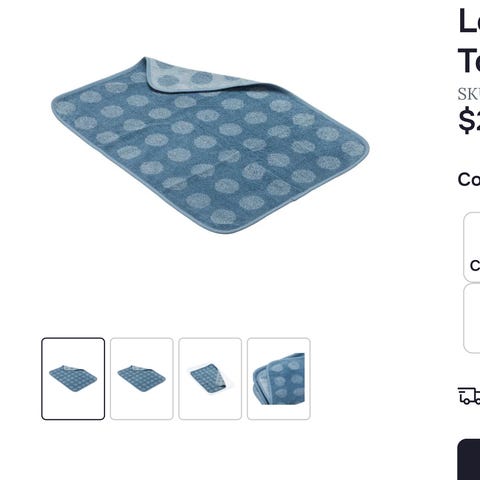
Task: Click the letter C label inside upper colour option
Action: [x=475, y=266]
